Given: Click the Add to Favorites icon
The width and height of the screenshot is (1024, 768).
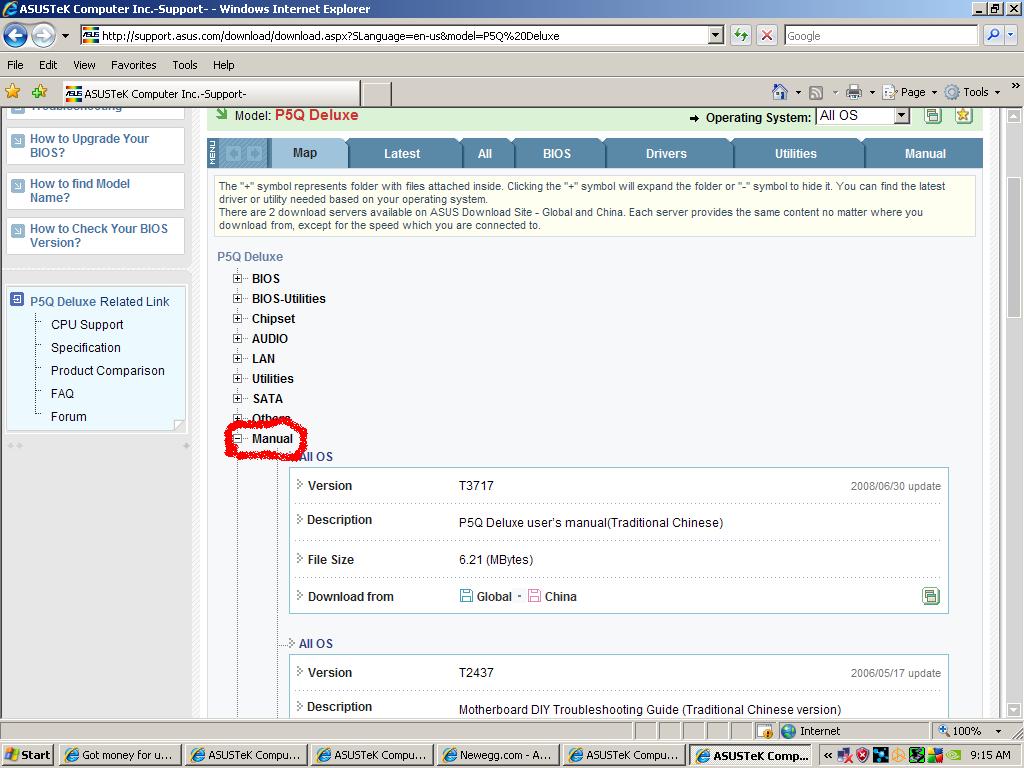Looking at the screenshot, I should (x=40, y=91).
